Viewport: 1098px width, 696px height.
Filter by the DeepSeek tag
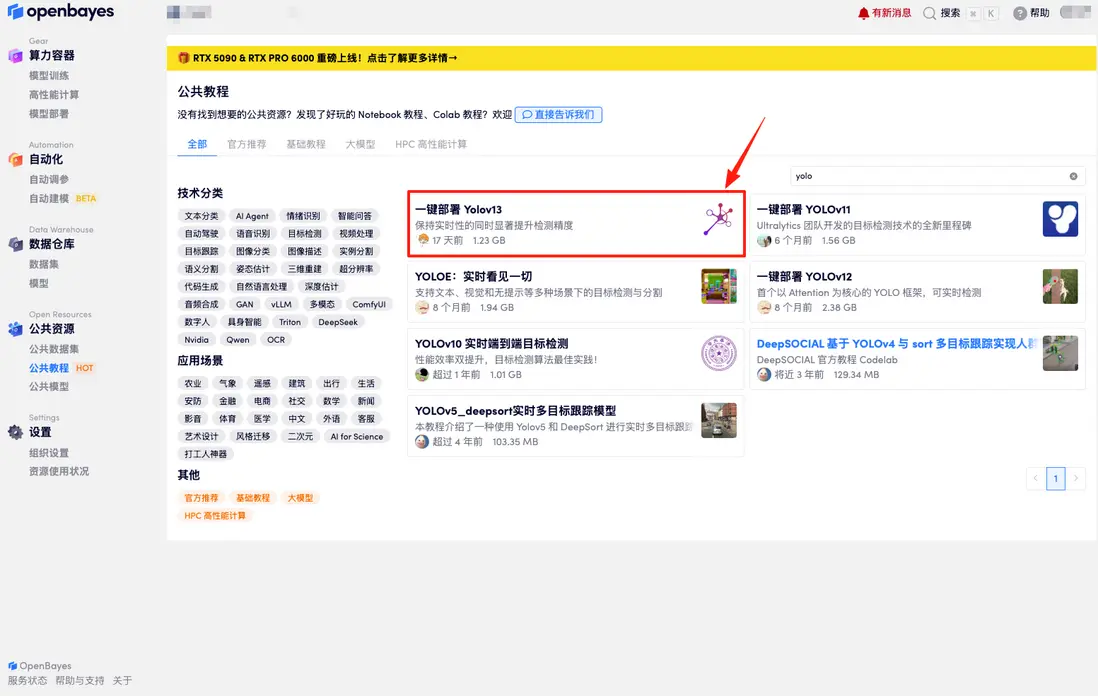click(338, 322)
